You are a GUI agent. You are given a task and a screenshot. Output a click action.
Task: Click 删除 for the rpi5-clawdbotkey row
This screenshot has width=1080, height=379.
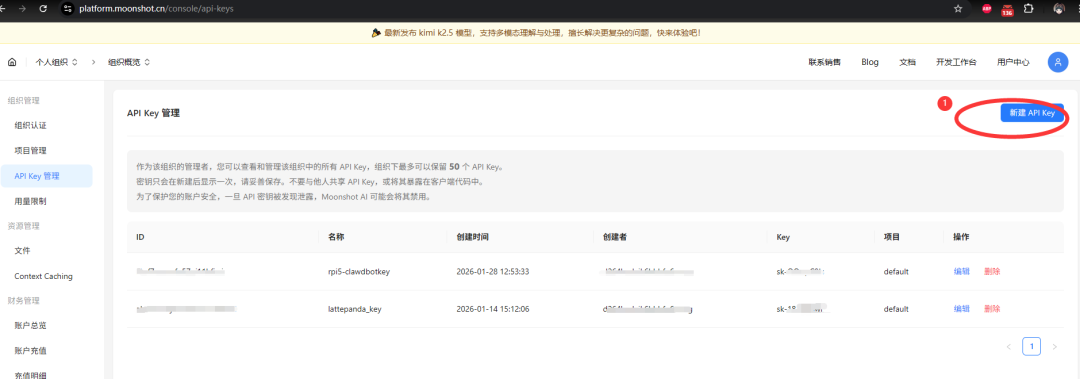993,272
